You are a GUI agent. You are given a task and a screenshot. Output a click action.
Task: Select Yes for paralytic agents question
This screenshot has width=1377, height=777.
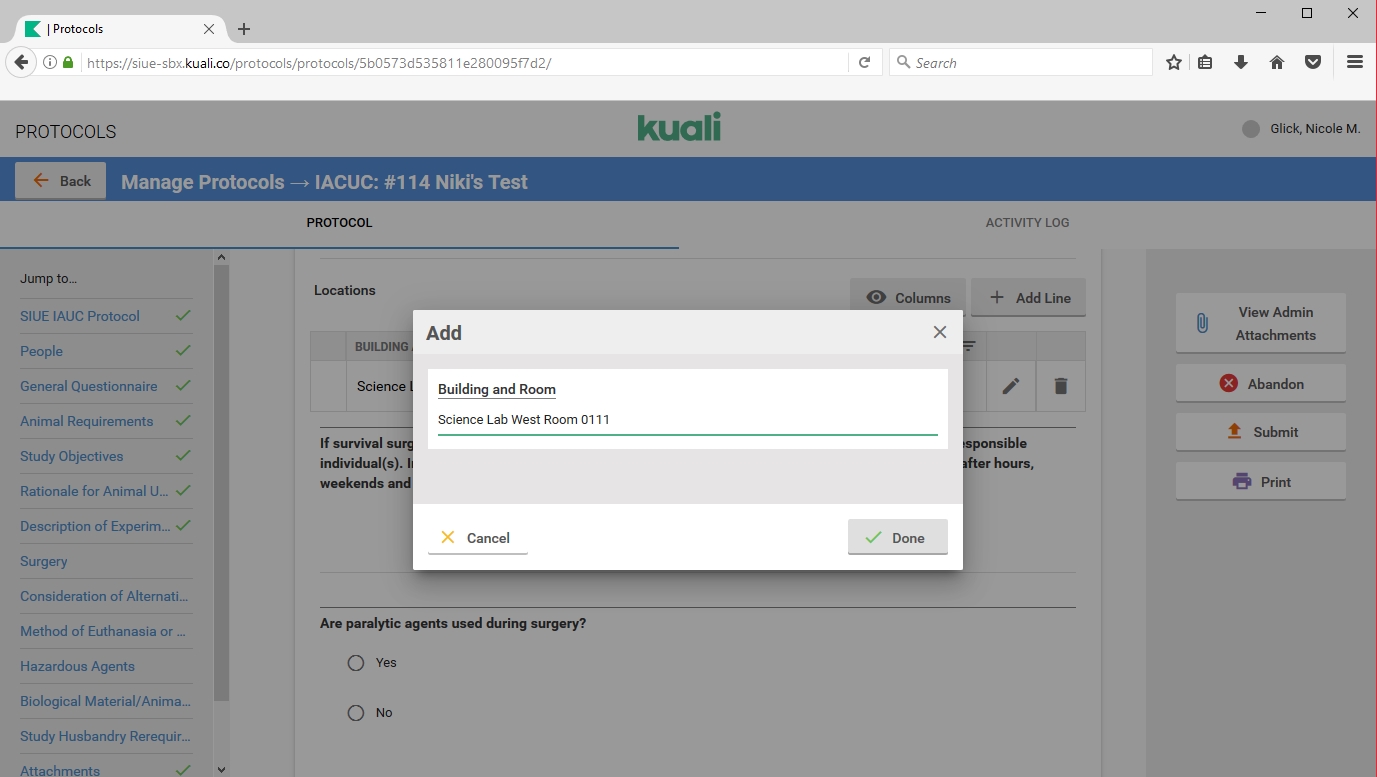(356, 663)
